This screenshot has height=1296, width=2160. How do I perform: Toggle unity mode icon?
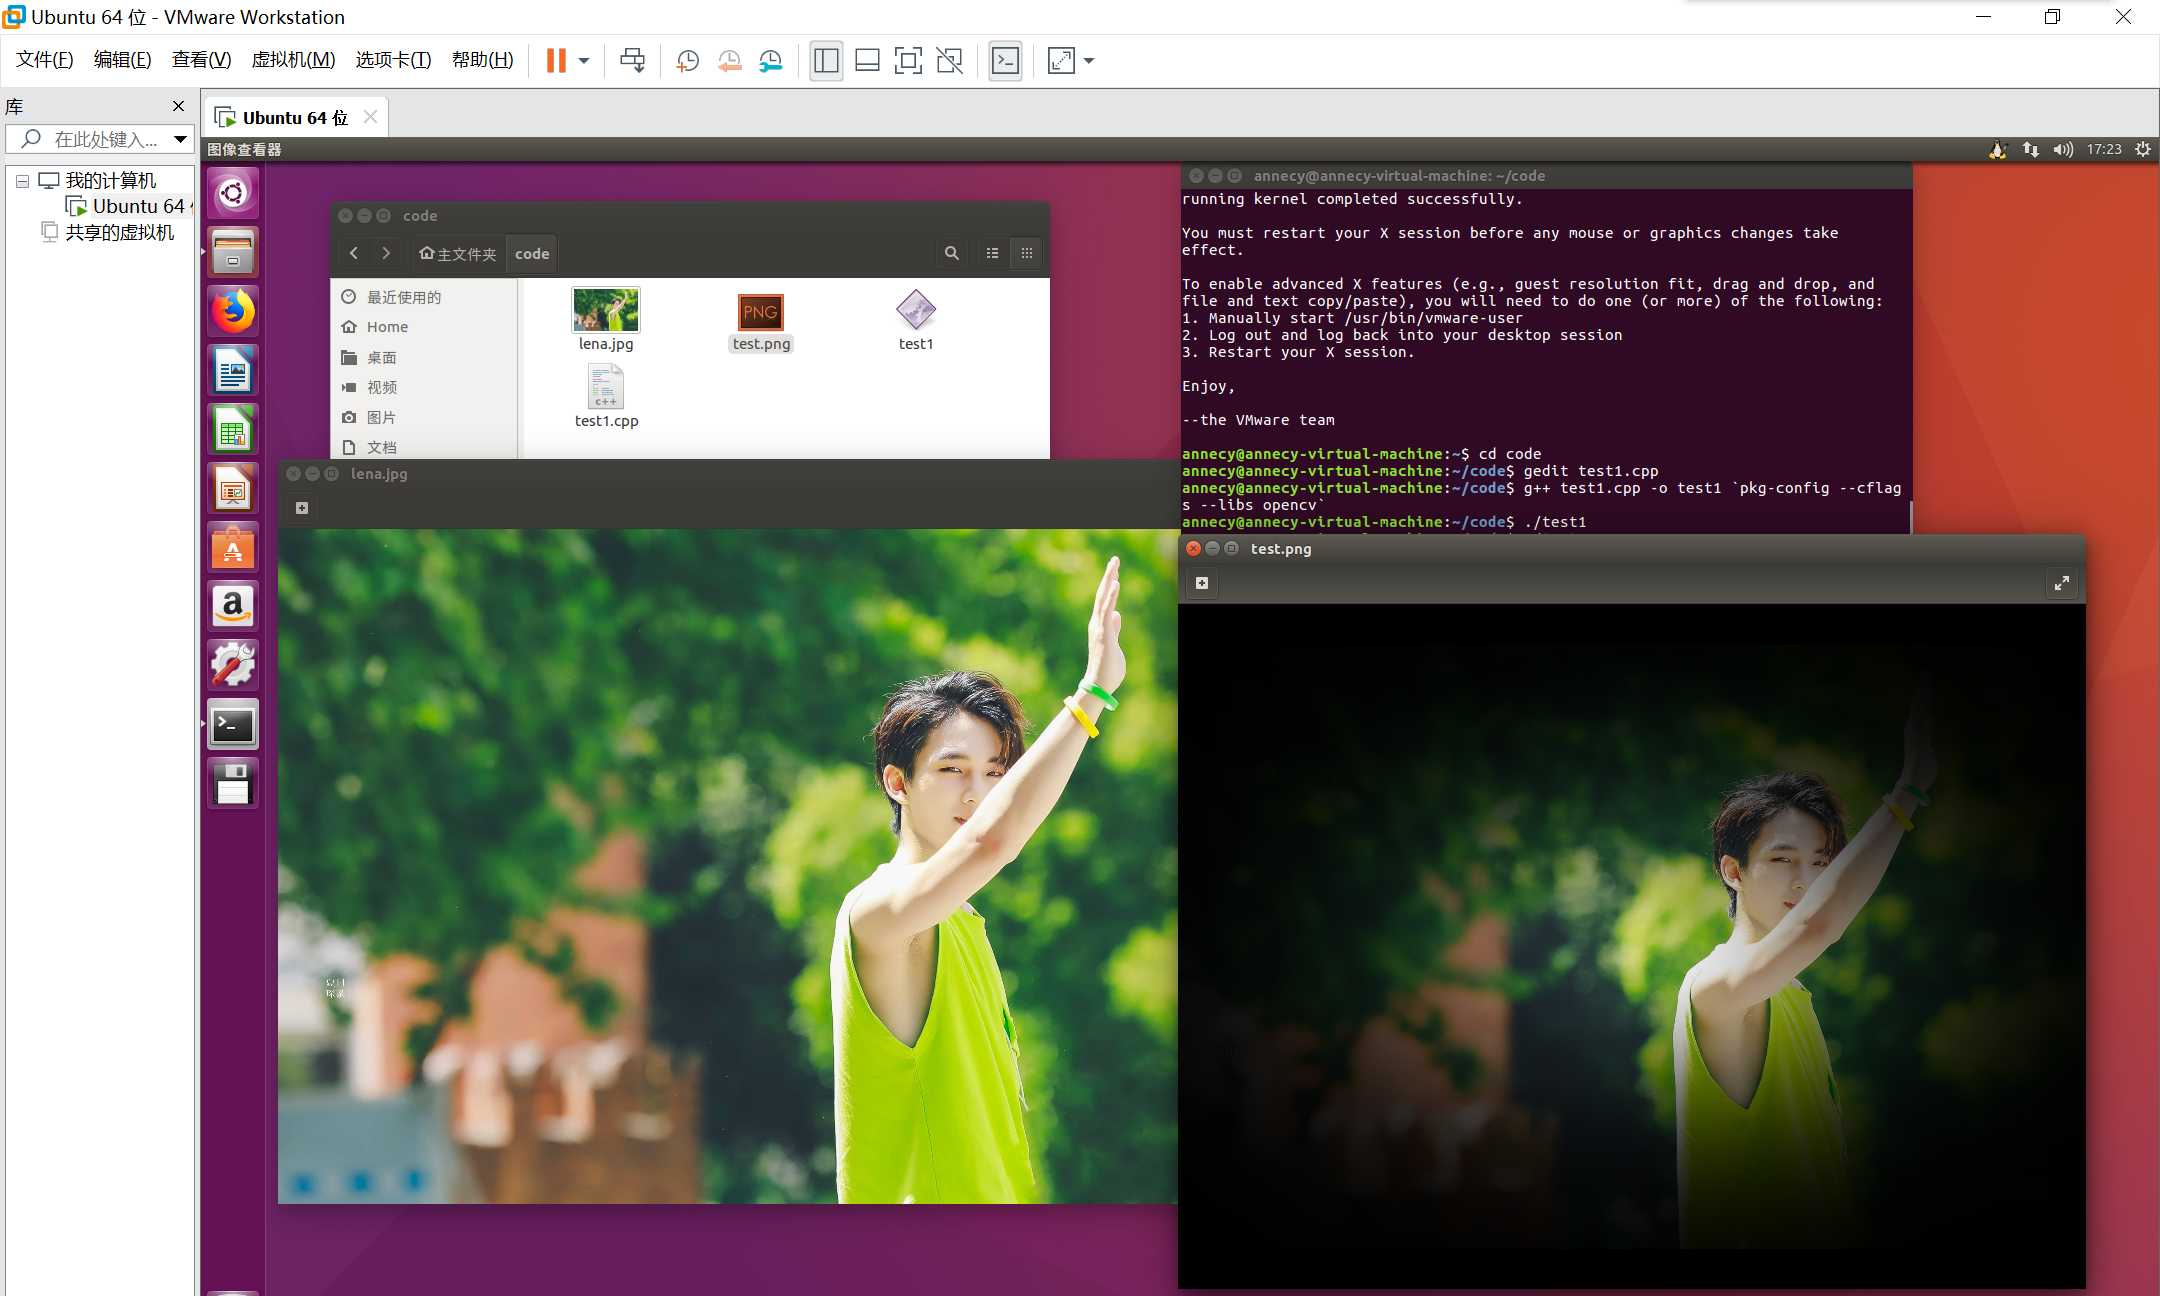949,61
